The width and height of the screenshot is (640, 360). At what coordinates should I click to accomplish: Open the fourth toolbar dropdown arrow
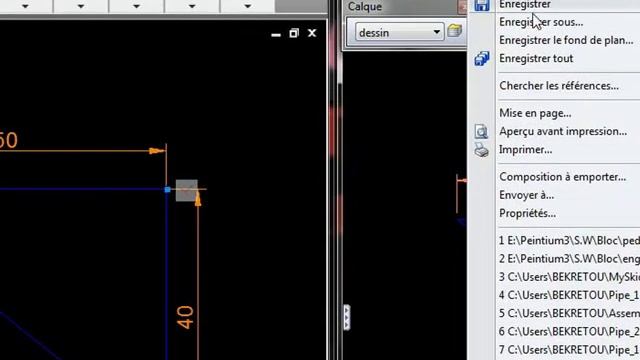[192, 6]
